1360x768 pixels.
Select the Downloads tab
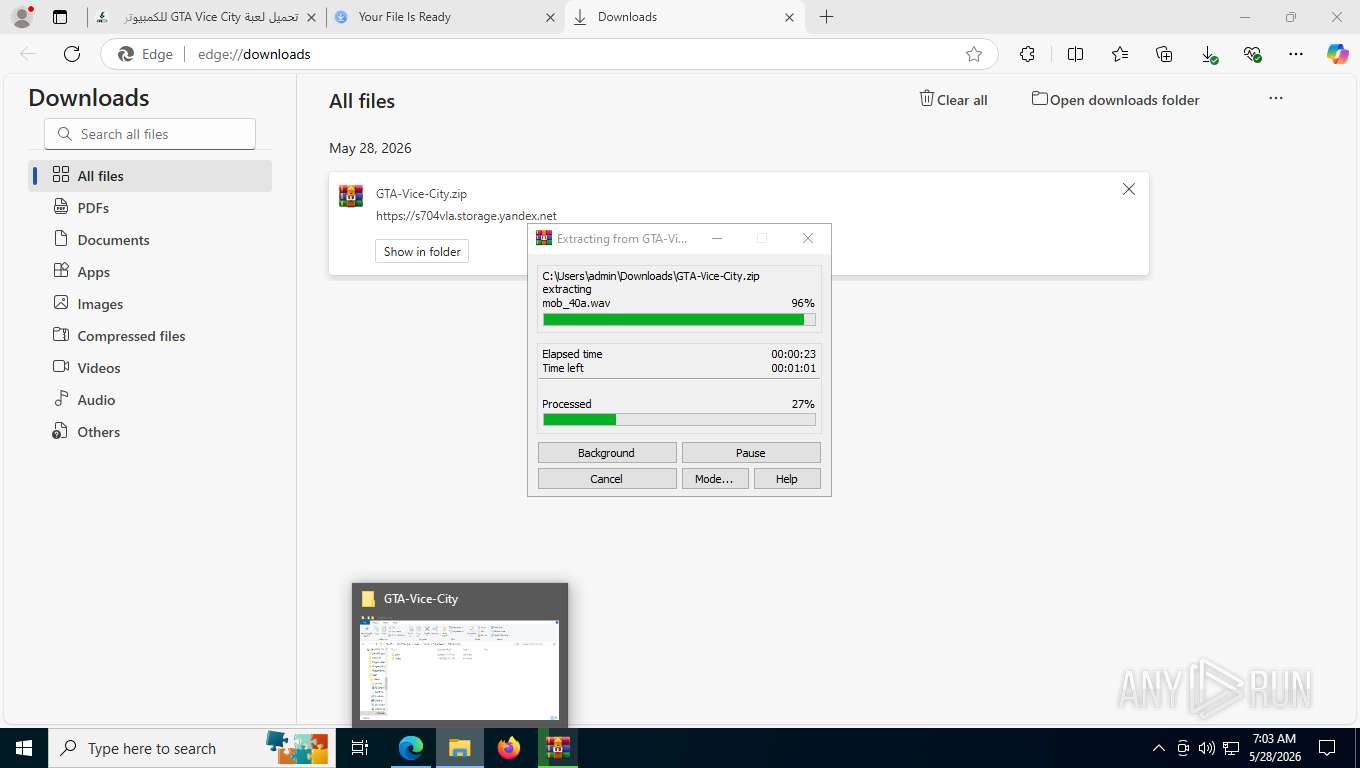[x=684, y=17]
